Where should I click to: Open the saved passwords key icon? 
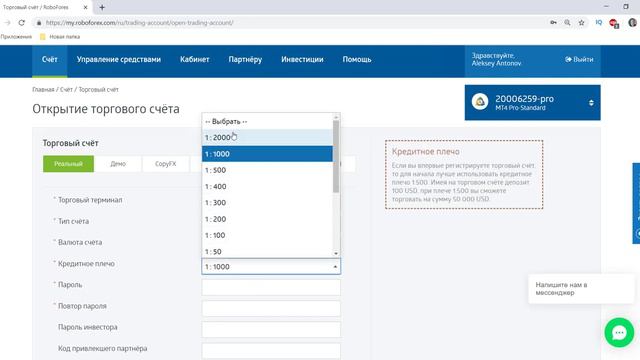(553, 23)
